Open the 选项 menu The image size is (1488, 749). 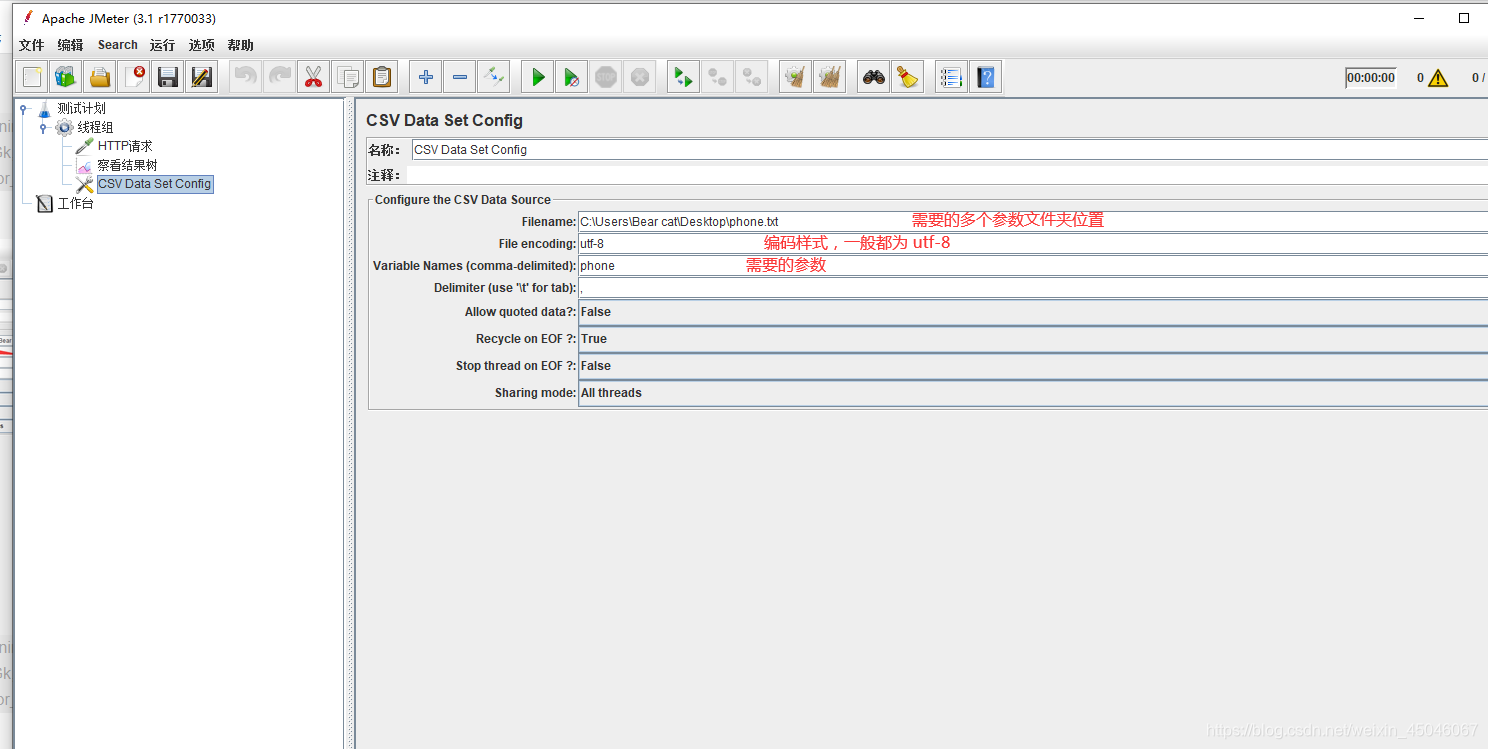[202, 45]
